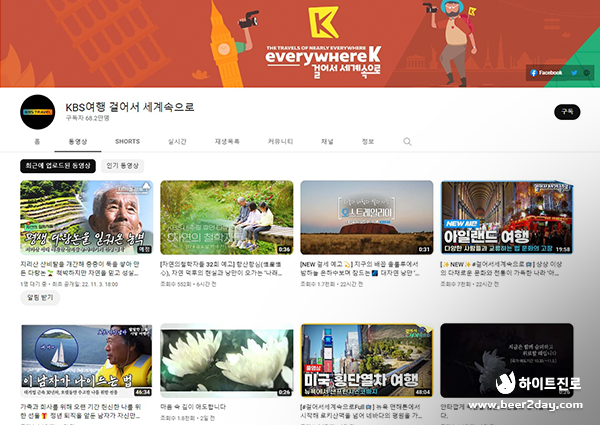The width and height of the screenshot is (600, 425).
Task: Open the Twitter bird icon in the banner
Action: click(x=574, y=73)
